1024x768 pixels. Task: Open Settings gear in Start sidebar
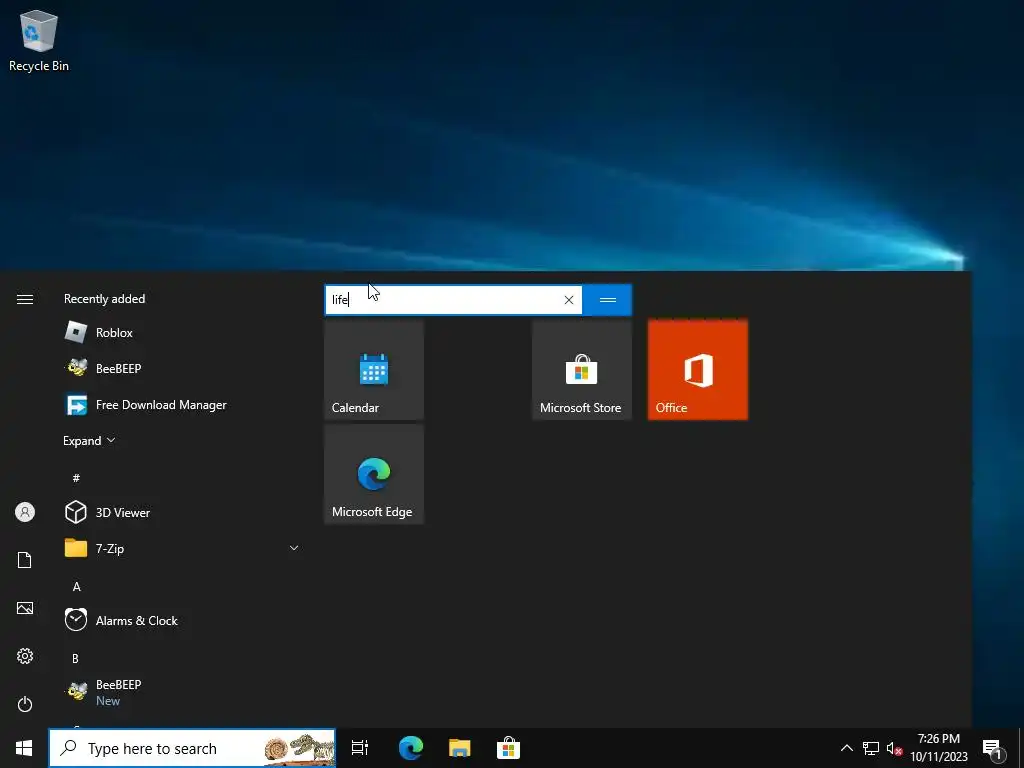pos(25,656)
